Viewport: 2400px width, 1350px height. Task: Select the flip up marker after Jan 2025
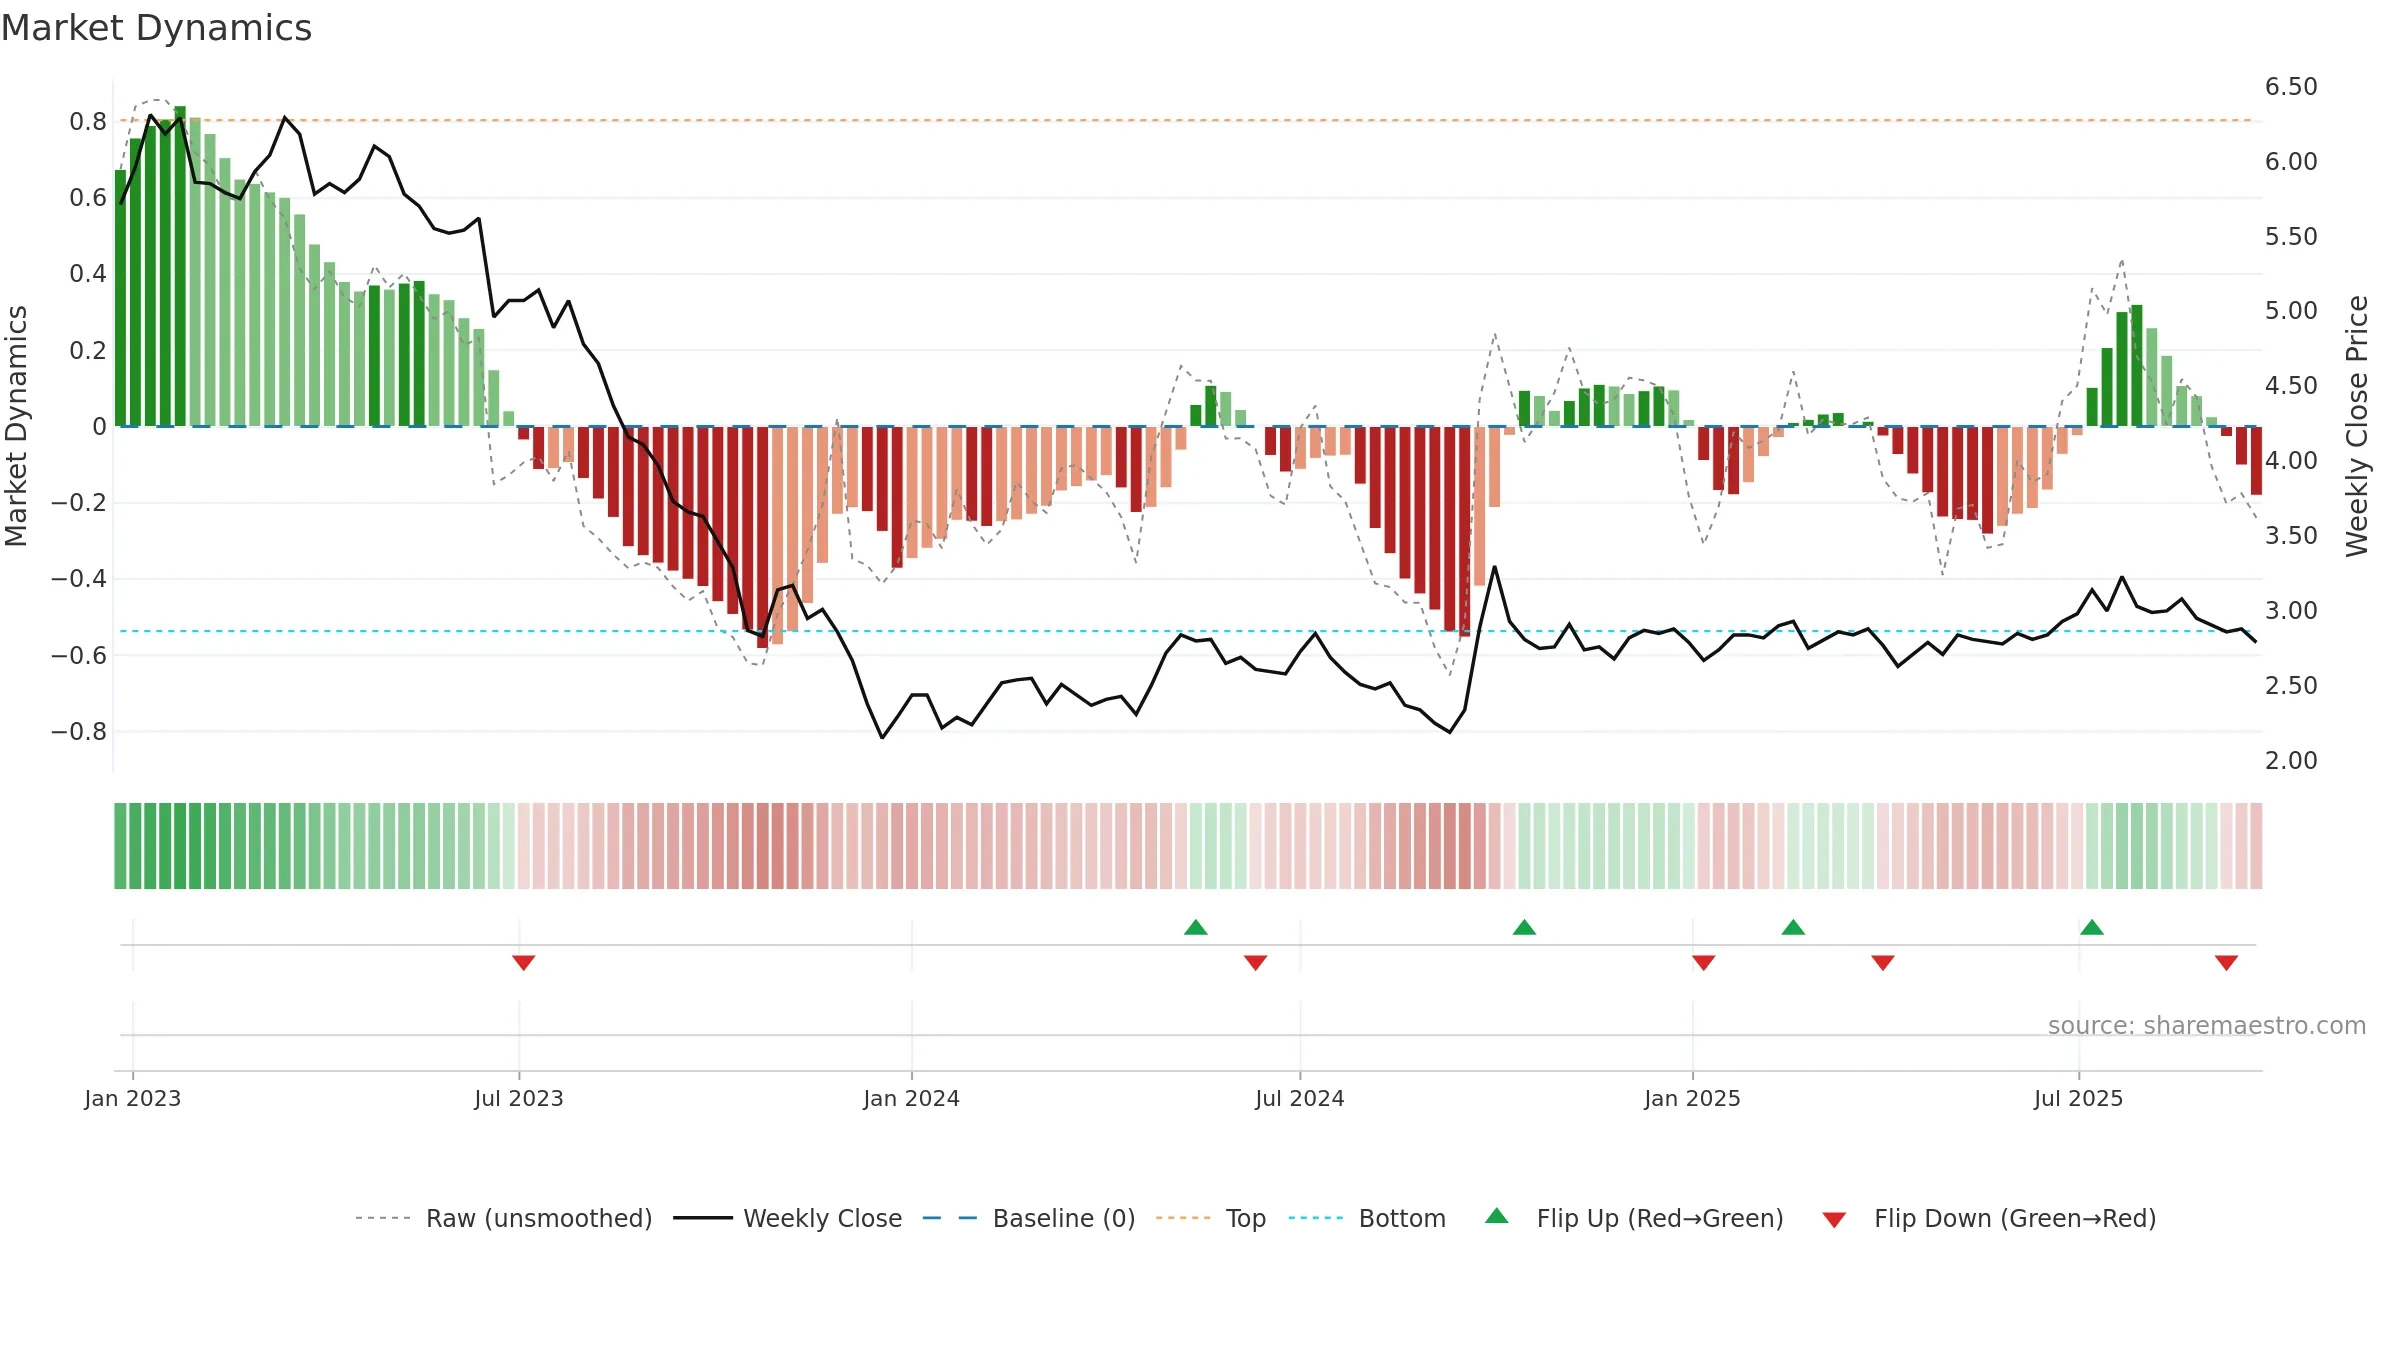(1793, 927)
